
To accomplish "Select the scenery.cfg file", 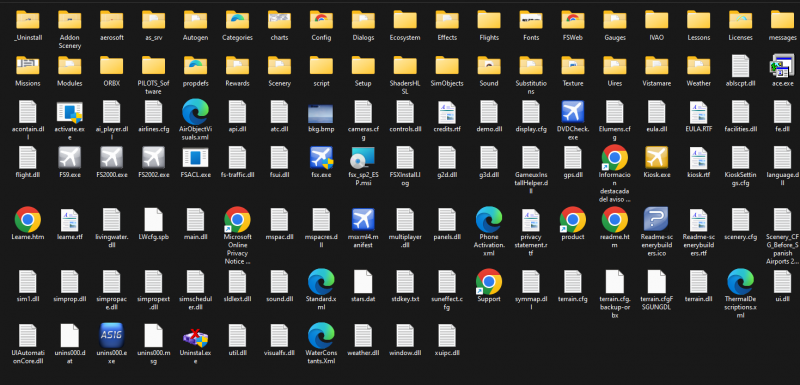I will (740, 219).
